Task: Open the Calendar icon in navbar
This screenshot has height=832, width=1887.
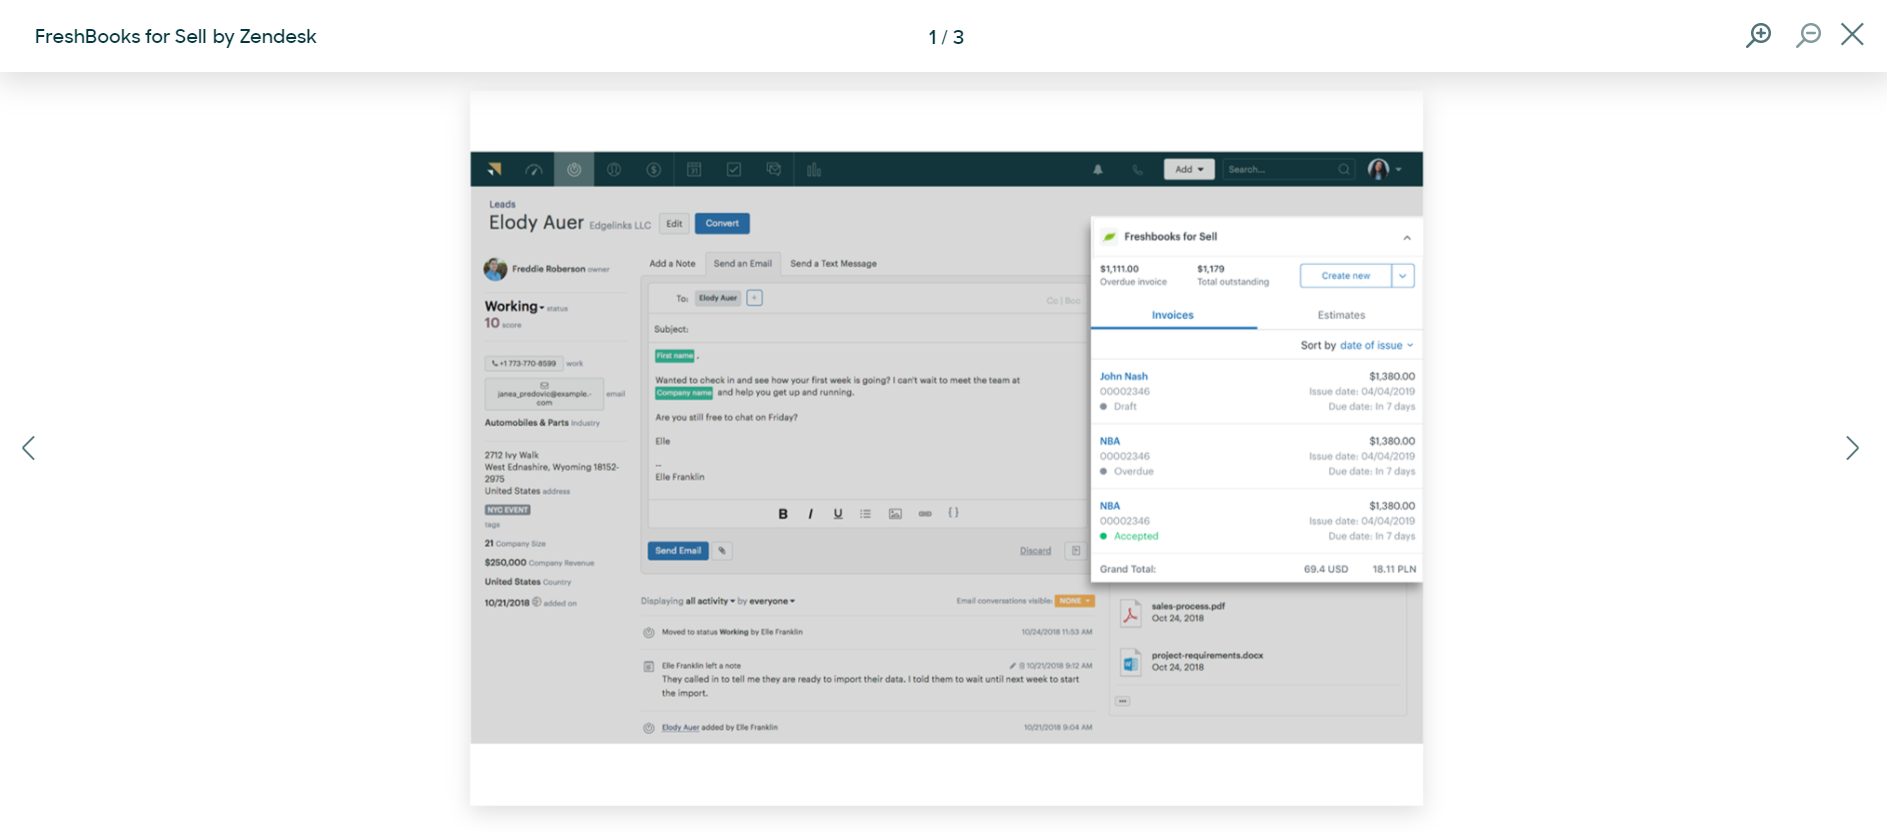Action: (x=694, y=170)
